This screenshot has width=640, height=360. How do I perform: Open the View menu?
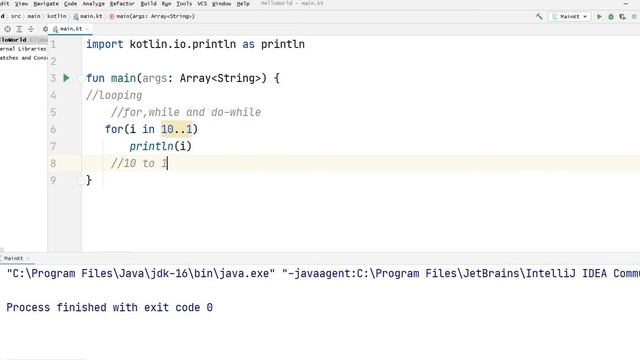pos(21,4)
